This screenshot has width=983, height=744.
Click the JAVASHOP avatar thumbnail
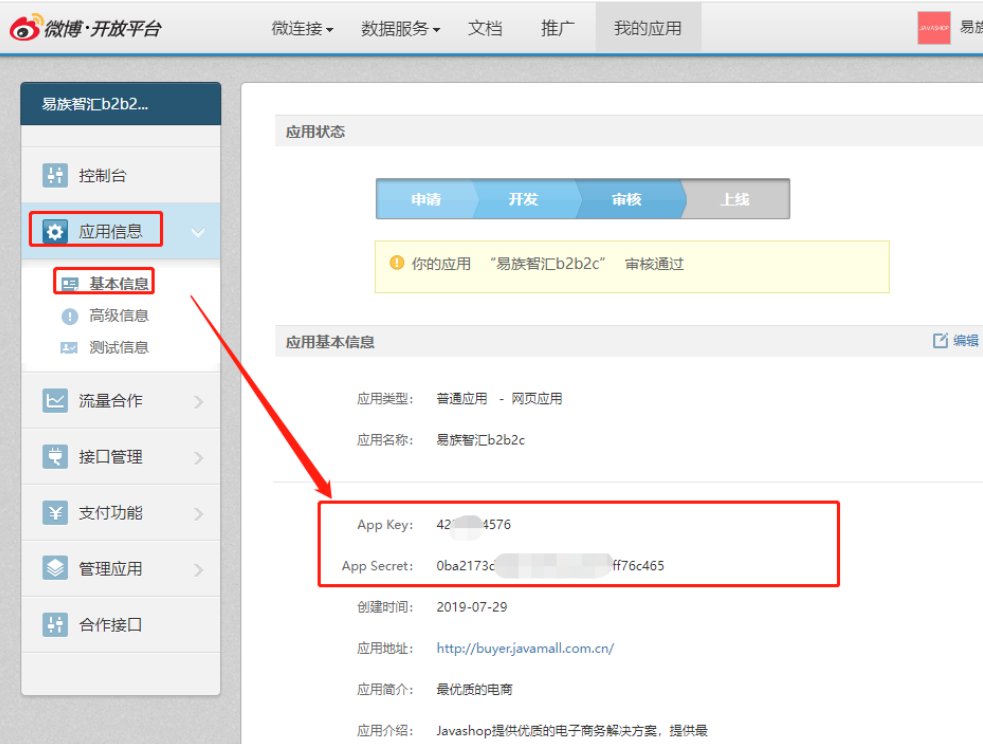tap(933, 28)
